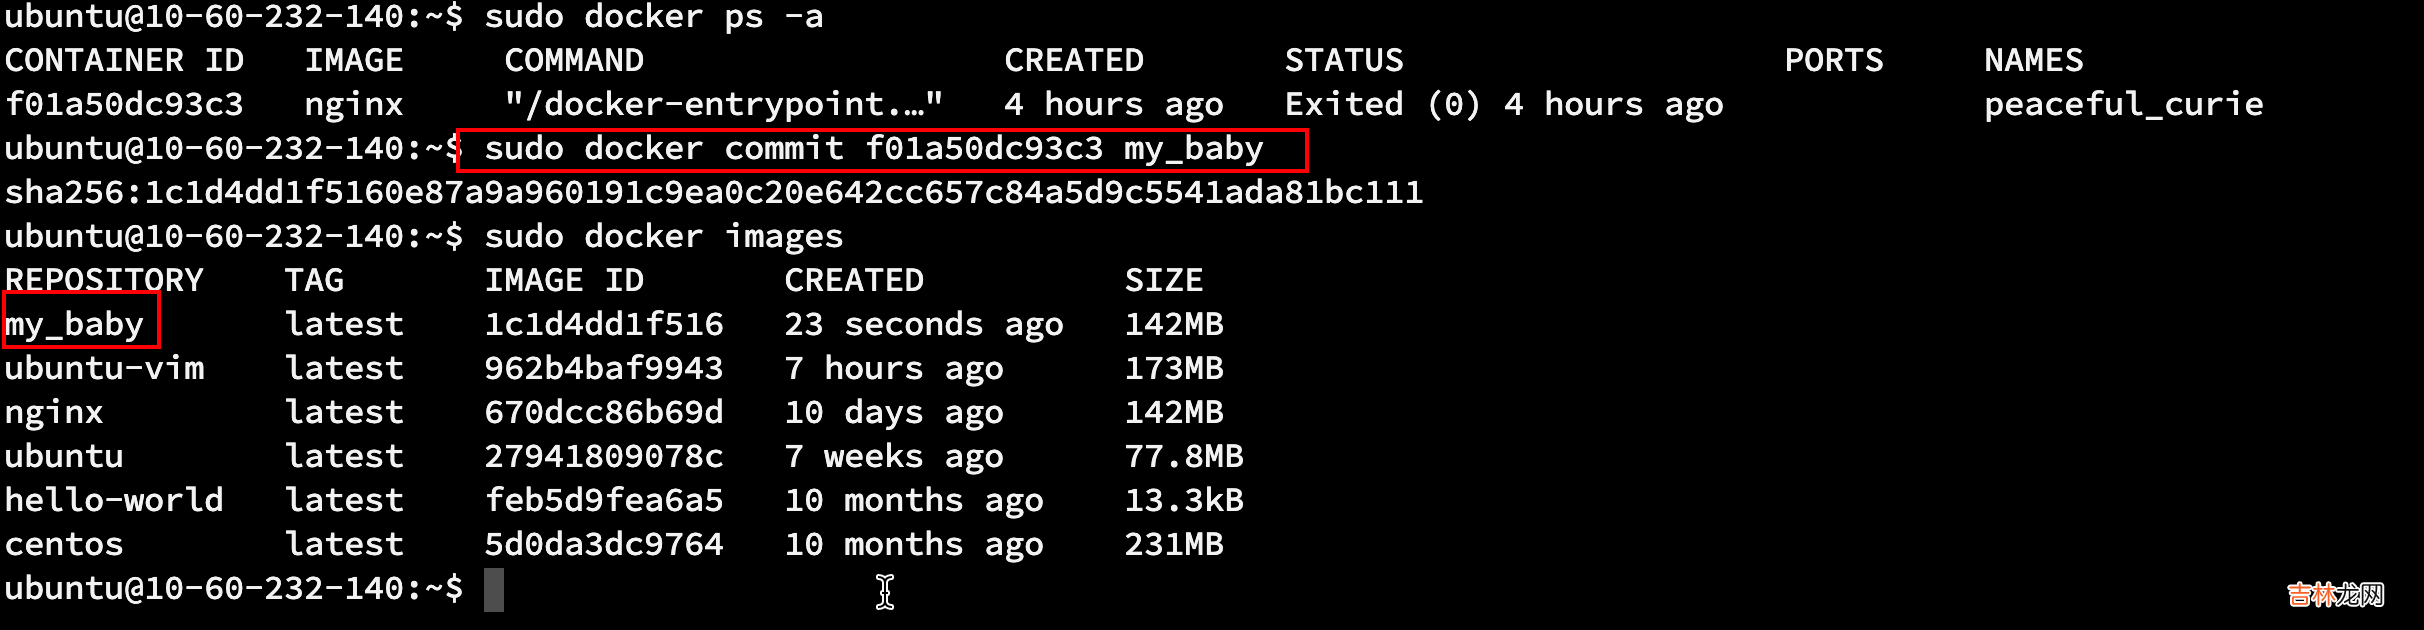Select the hello-world repository name
2424x630 pixels.
(x=114, y=501)
